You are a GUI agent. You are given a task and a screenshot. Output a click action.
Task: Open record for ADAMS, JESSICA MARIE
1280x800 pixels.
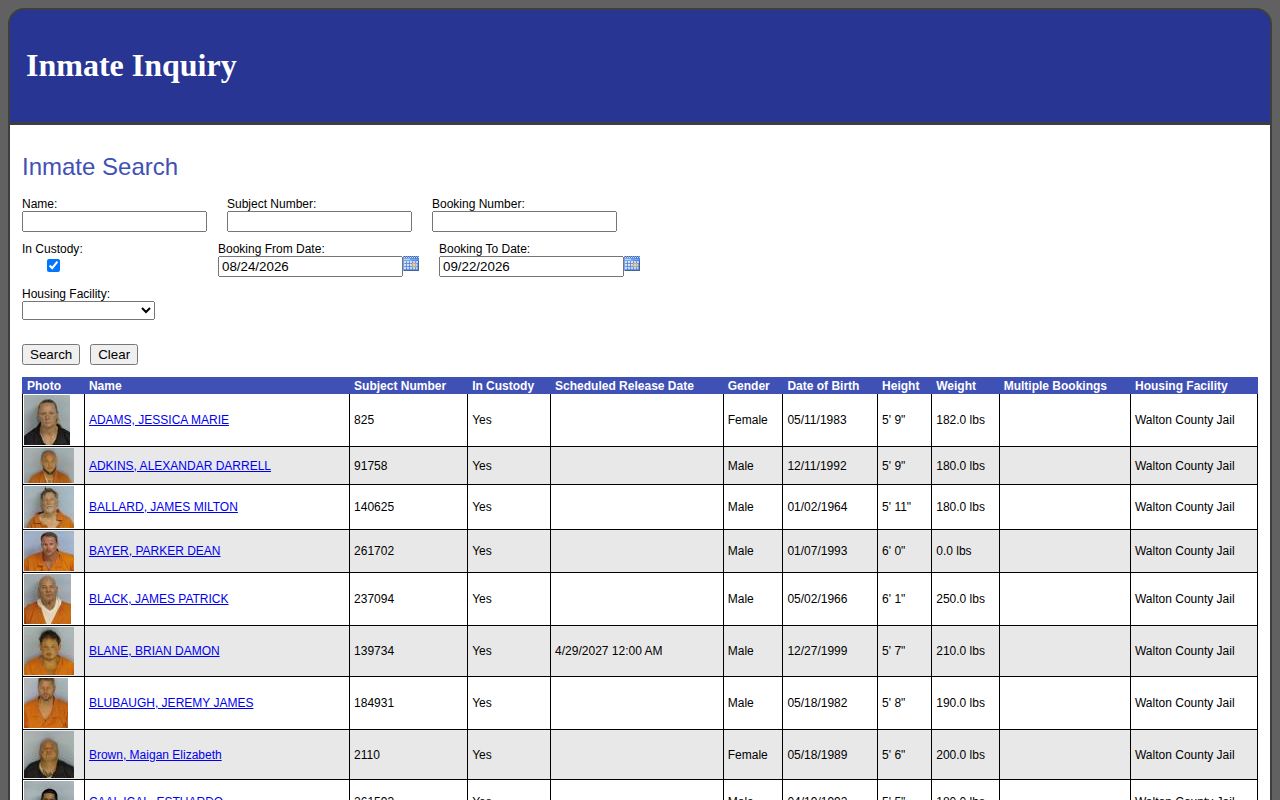159,420
